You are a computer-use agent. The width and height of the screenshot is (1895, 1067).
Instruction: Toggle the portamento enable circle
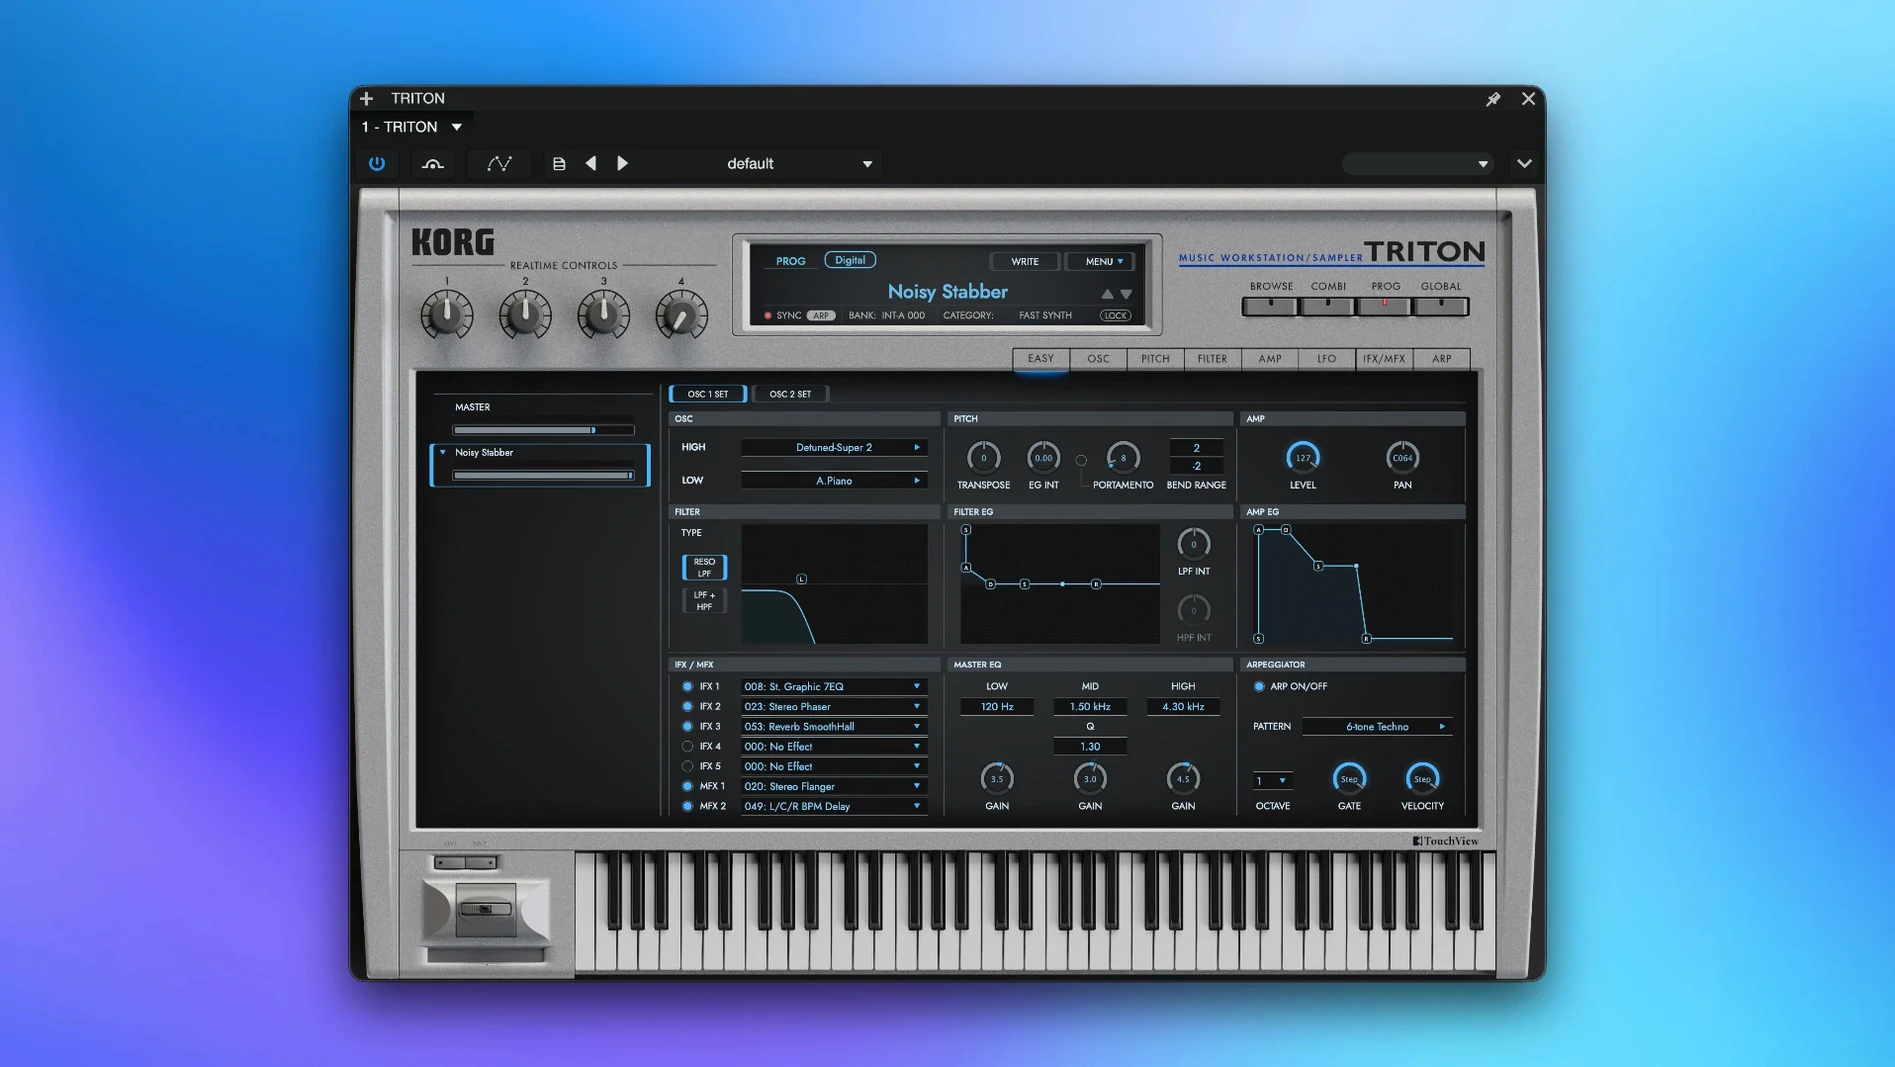(1081, 461)
